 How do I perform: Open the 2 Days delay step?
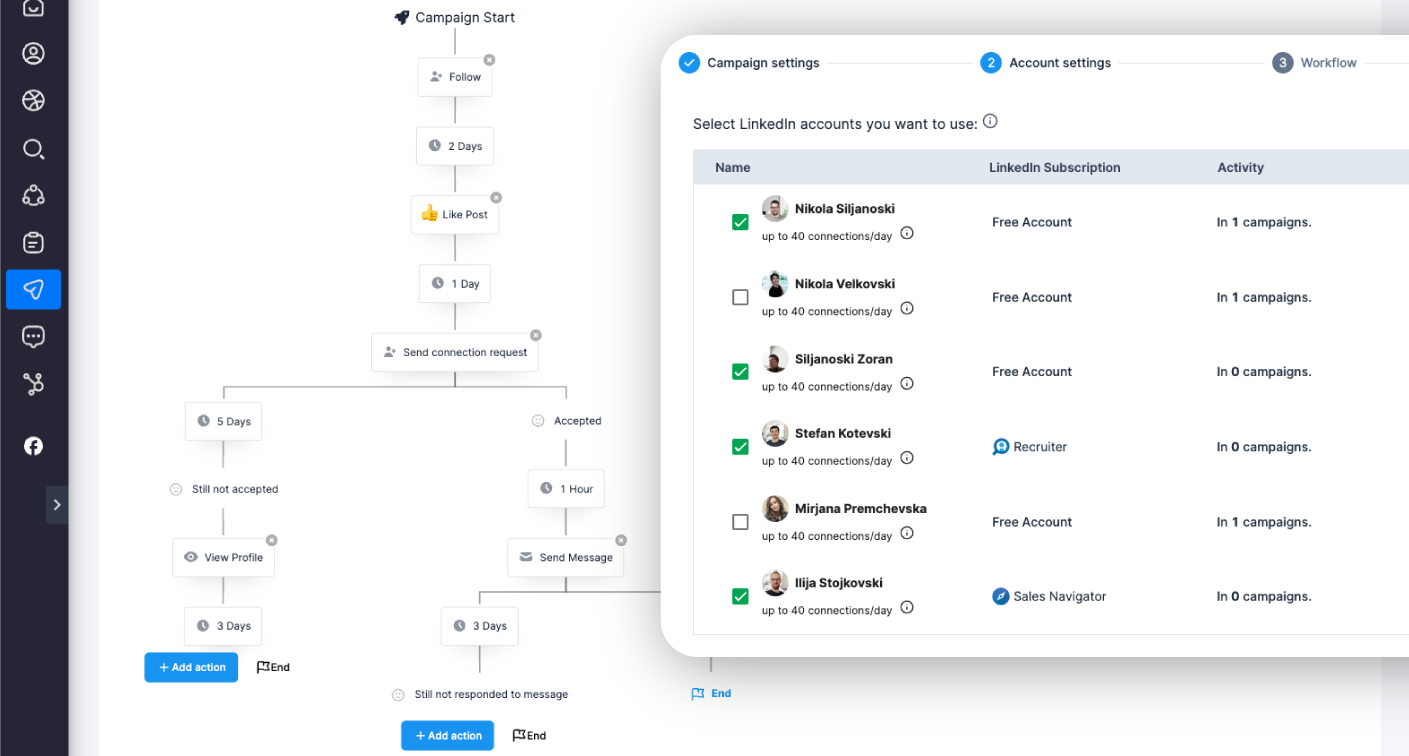(x=455, y=146)
